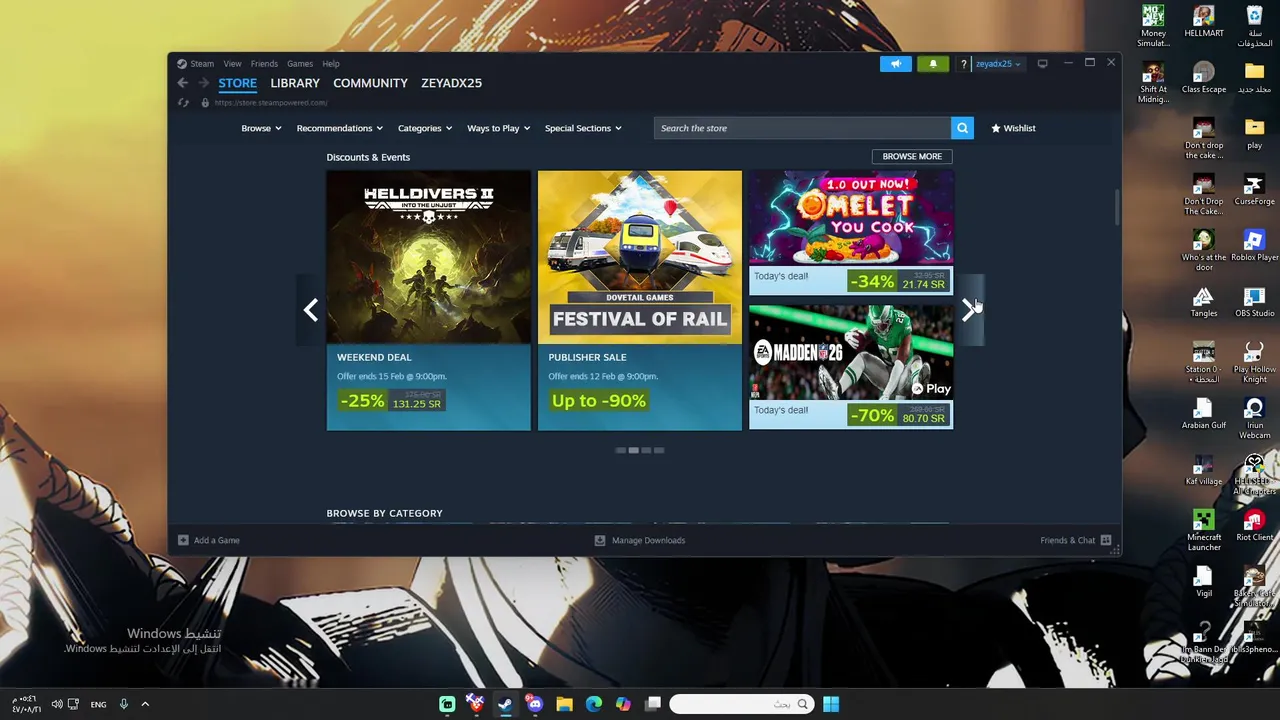This screenshot has width=1280, height=720.
Task: Select the Vigil desktop file icon
Action: [x=1204, y=582]
